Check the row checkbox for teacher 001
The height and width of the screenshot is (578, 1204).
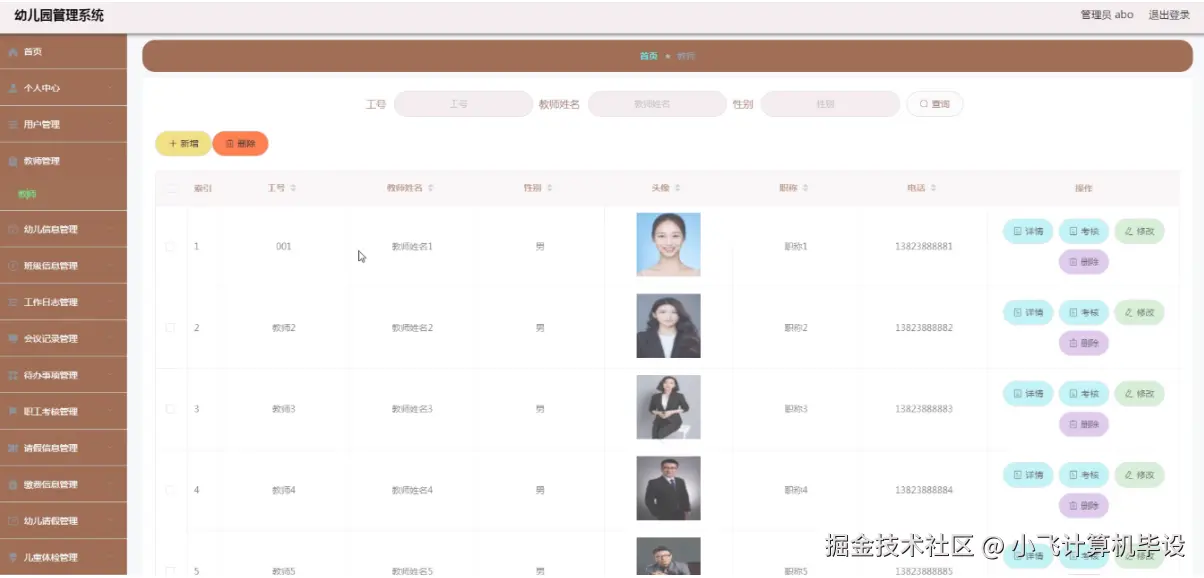(170, 245)
